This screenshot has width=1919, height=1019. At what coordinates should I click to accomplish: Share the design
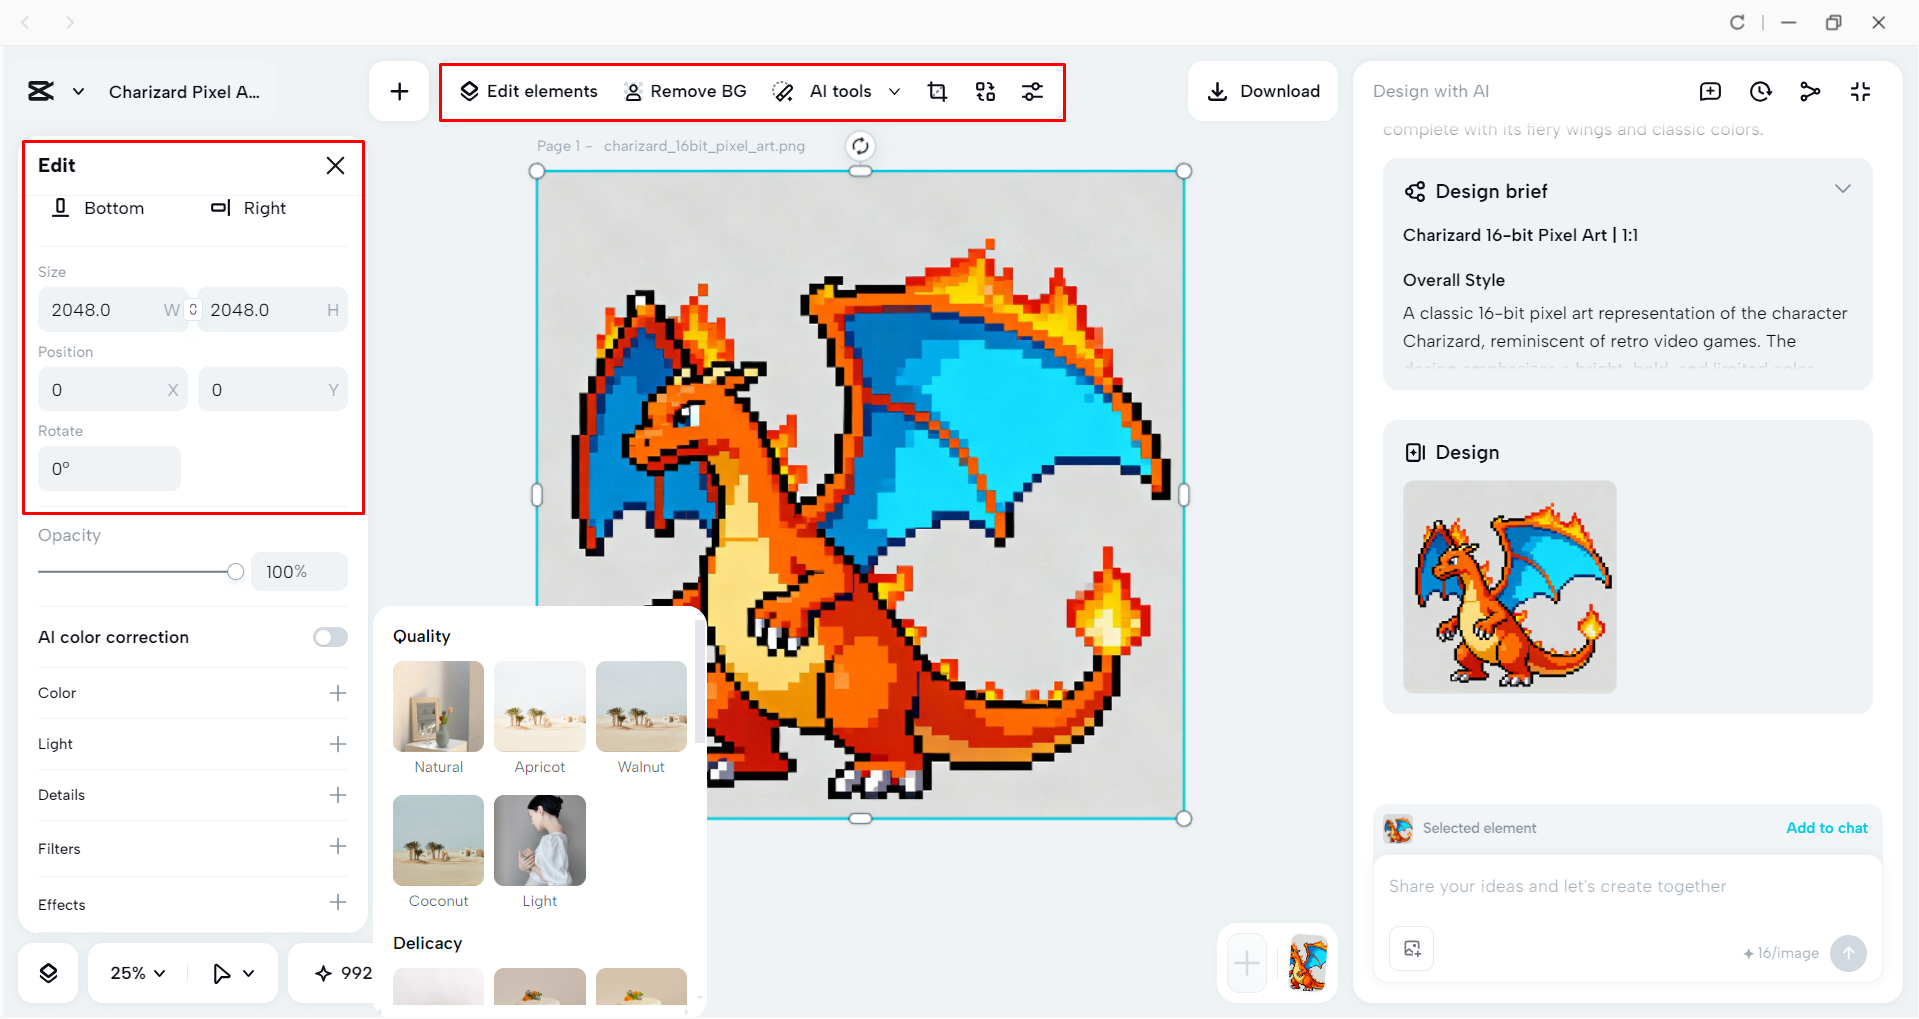point(1810,91)
